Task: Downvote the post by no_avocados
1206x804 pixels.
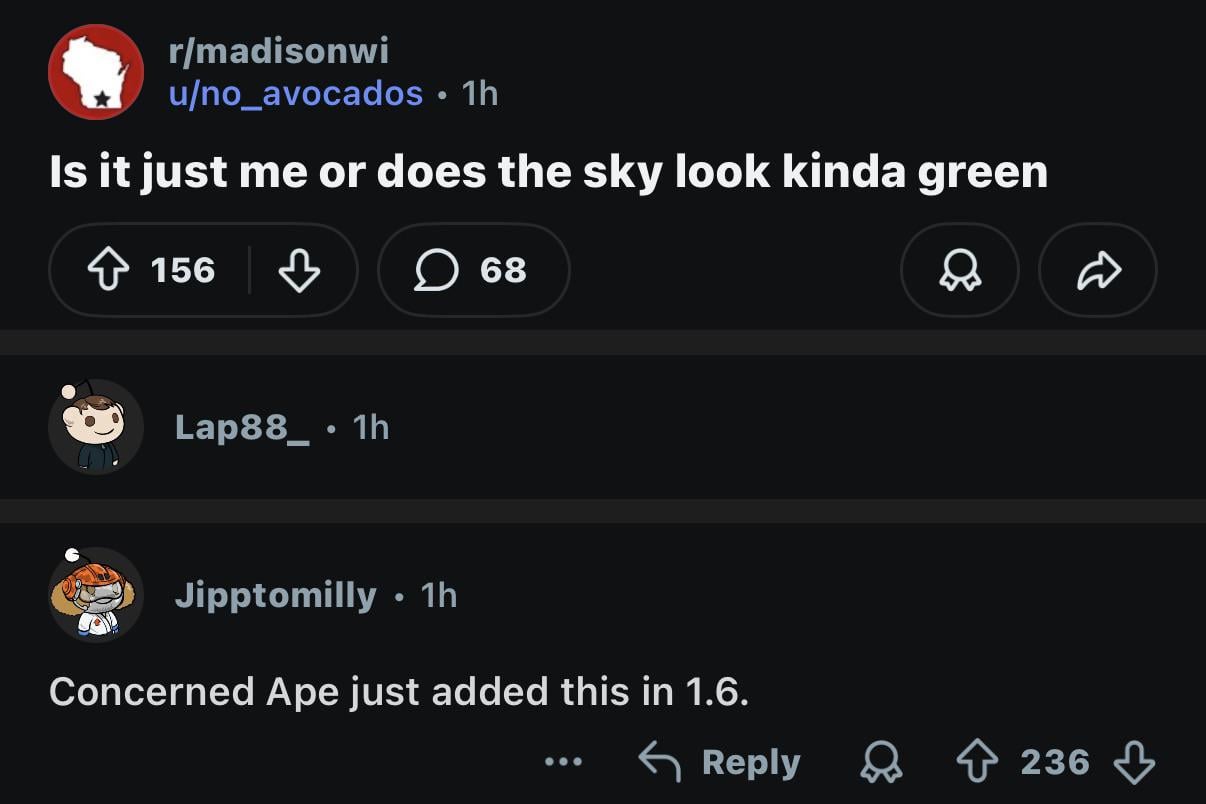Action: 298,270
